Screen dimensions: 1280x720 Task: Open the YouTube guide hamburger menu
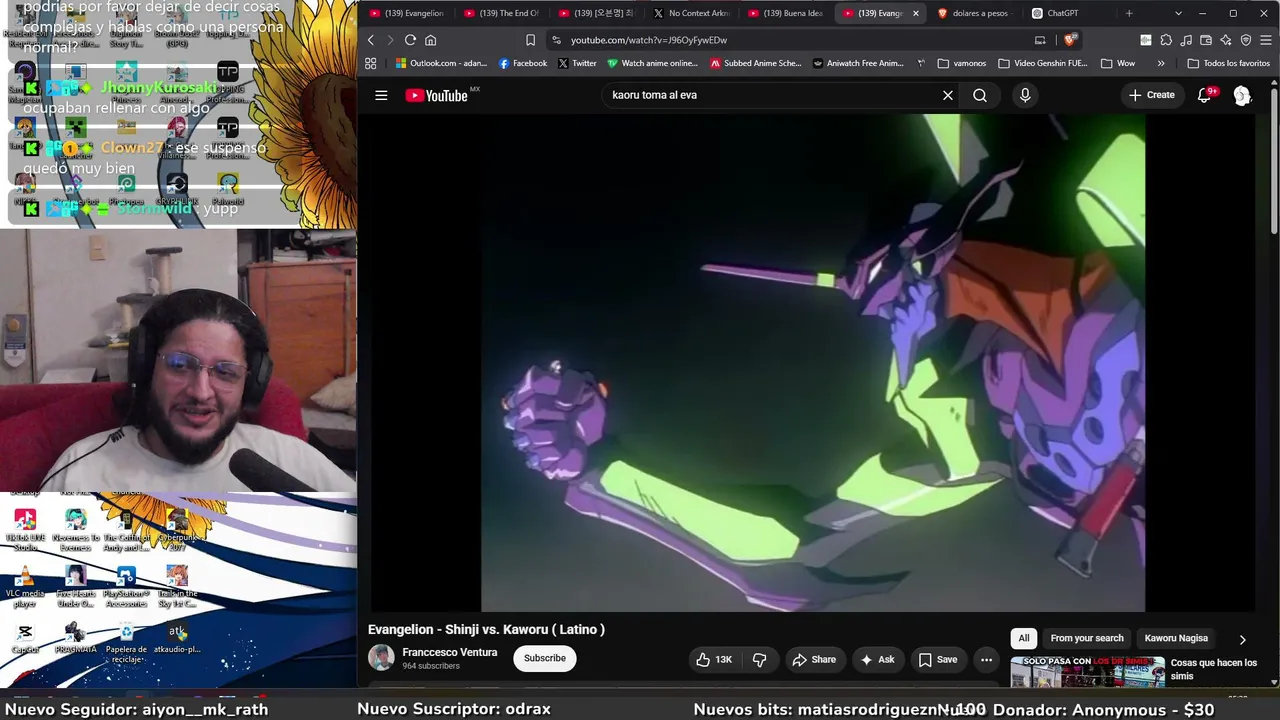tap(381, 95)
